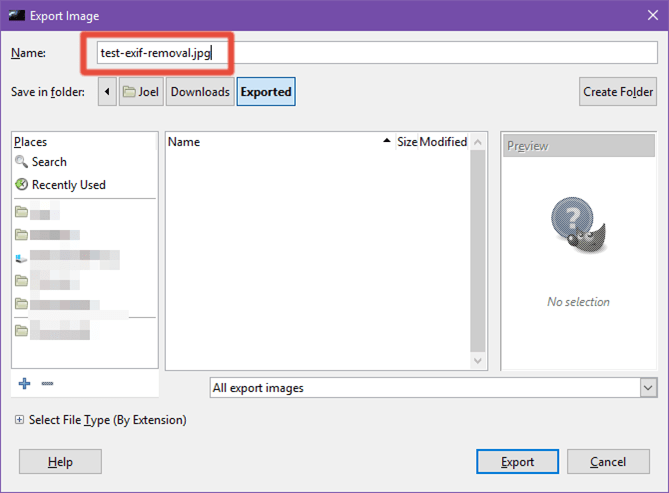
Task: Click the last folder icon below the separator
Action: point(21,330)
